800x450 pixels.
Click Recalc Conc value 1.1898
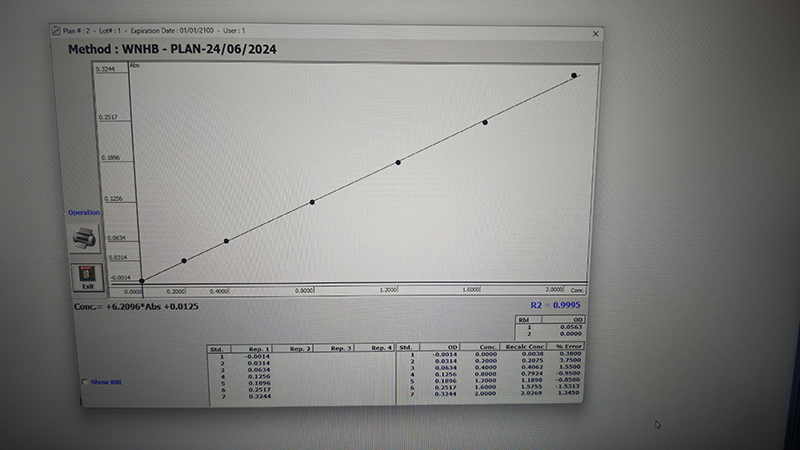click(x=532, y=380)
